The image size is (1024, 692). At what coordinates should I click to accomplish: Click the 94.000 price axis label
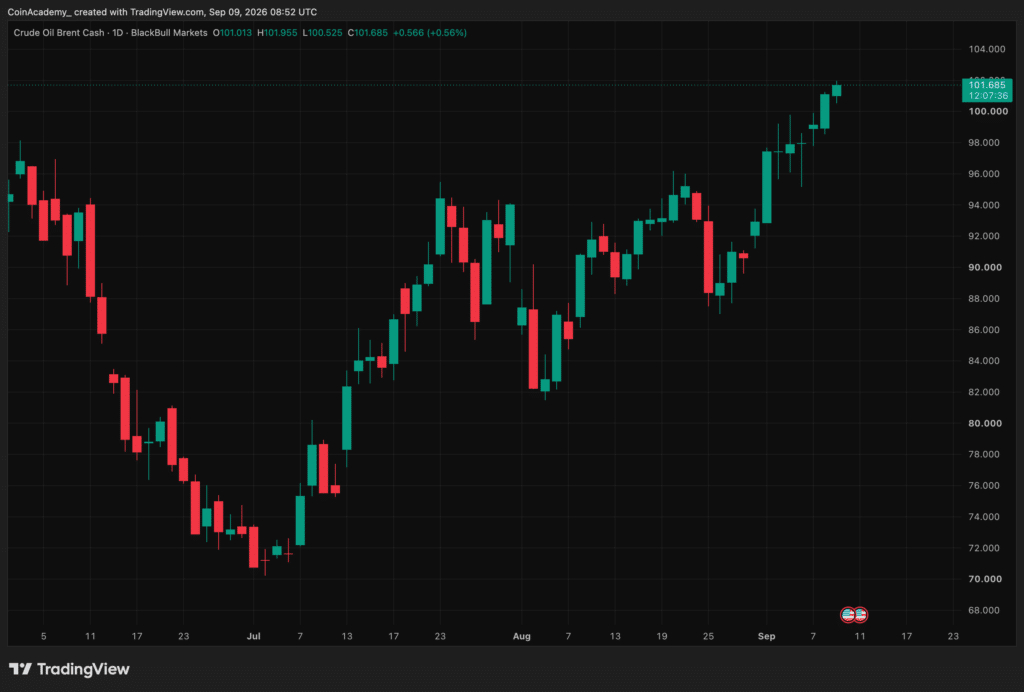[x=984, y=205]
